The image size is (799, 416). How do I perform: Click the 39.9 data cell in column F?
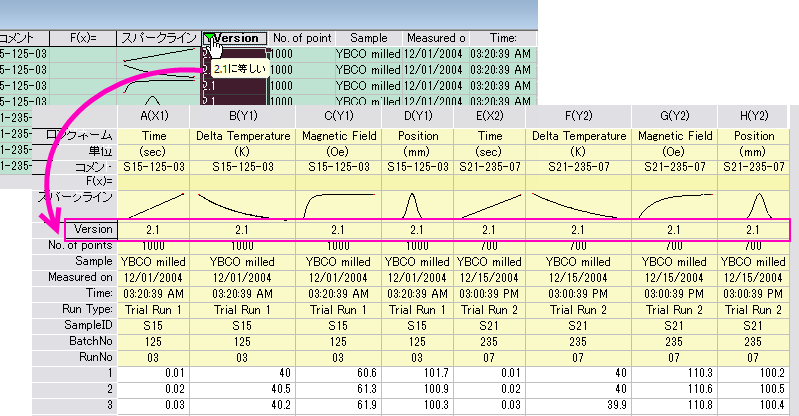578,405
